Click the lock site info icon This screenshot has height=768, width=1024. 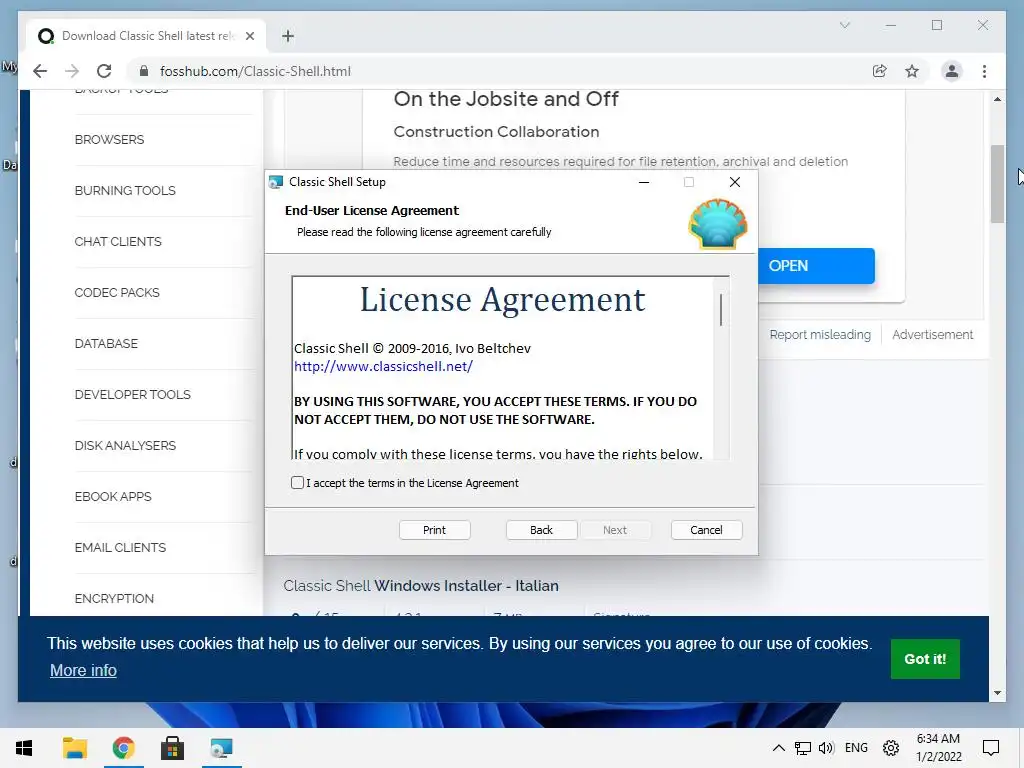click(x=144, y=71)
